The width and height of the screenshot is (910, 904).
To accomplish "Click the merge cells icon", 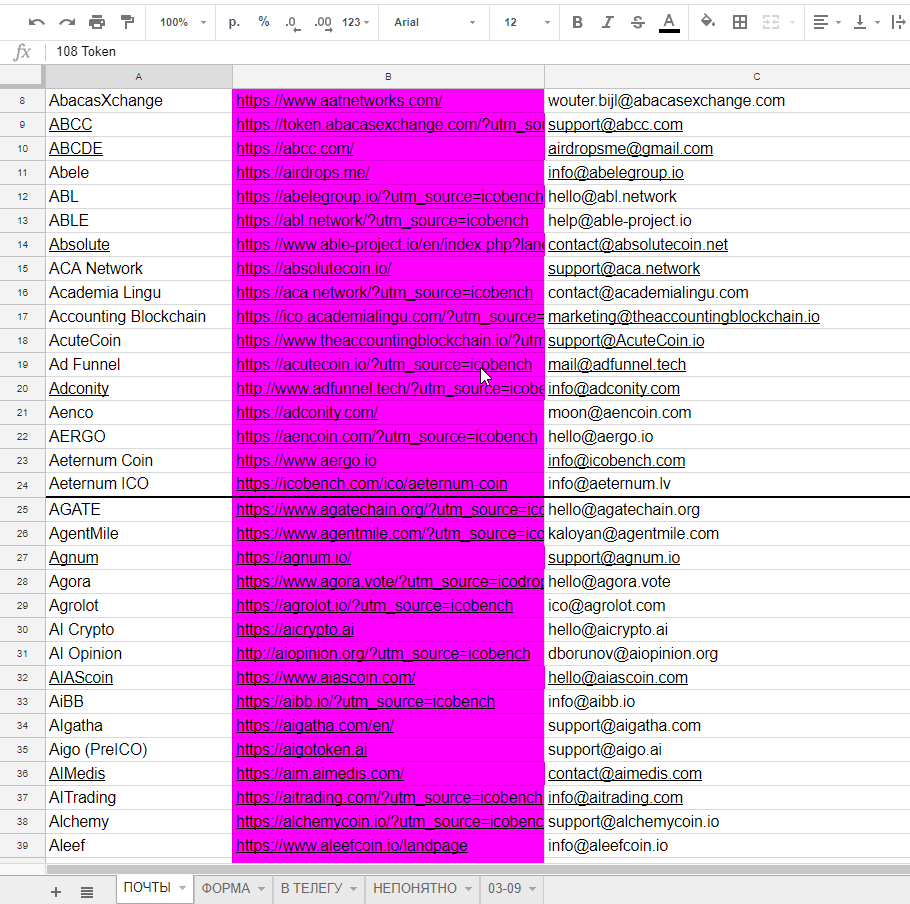I will (771, 22).
